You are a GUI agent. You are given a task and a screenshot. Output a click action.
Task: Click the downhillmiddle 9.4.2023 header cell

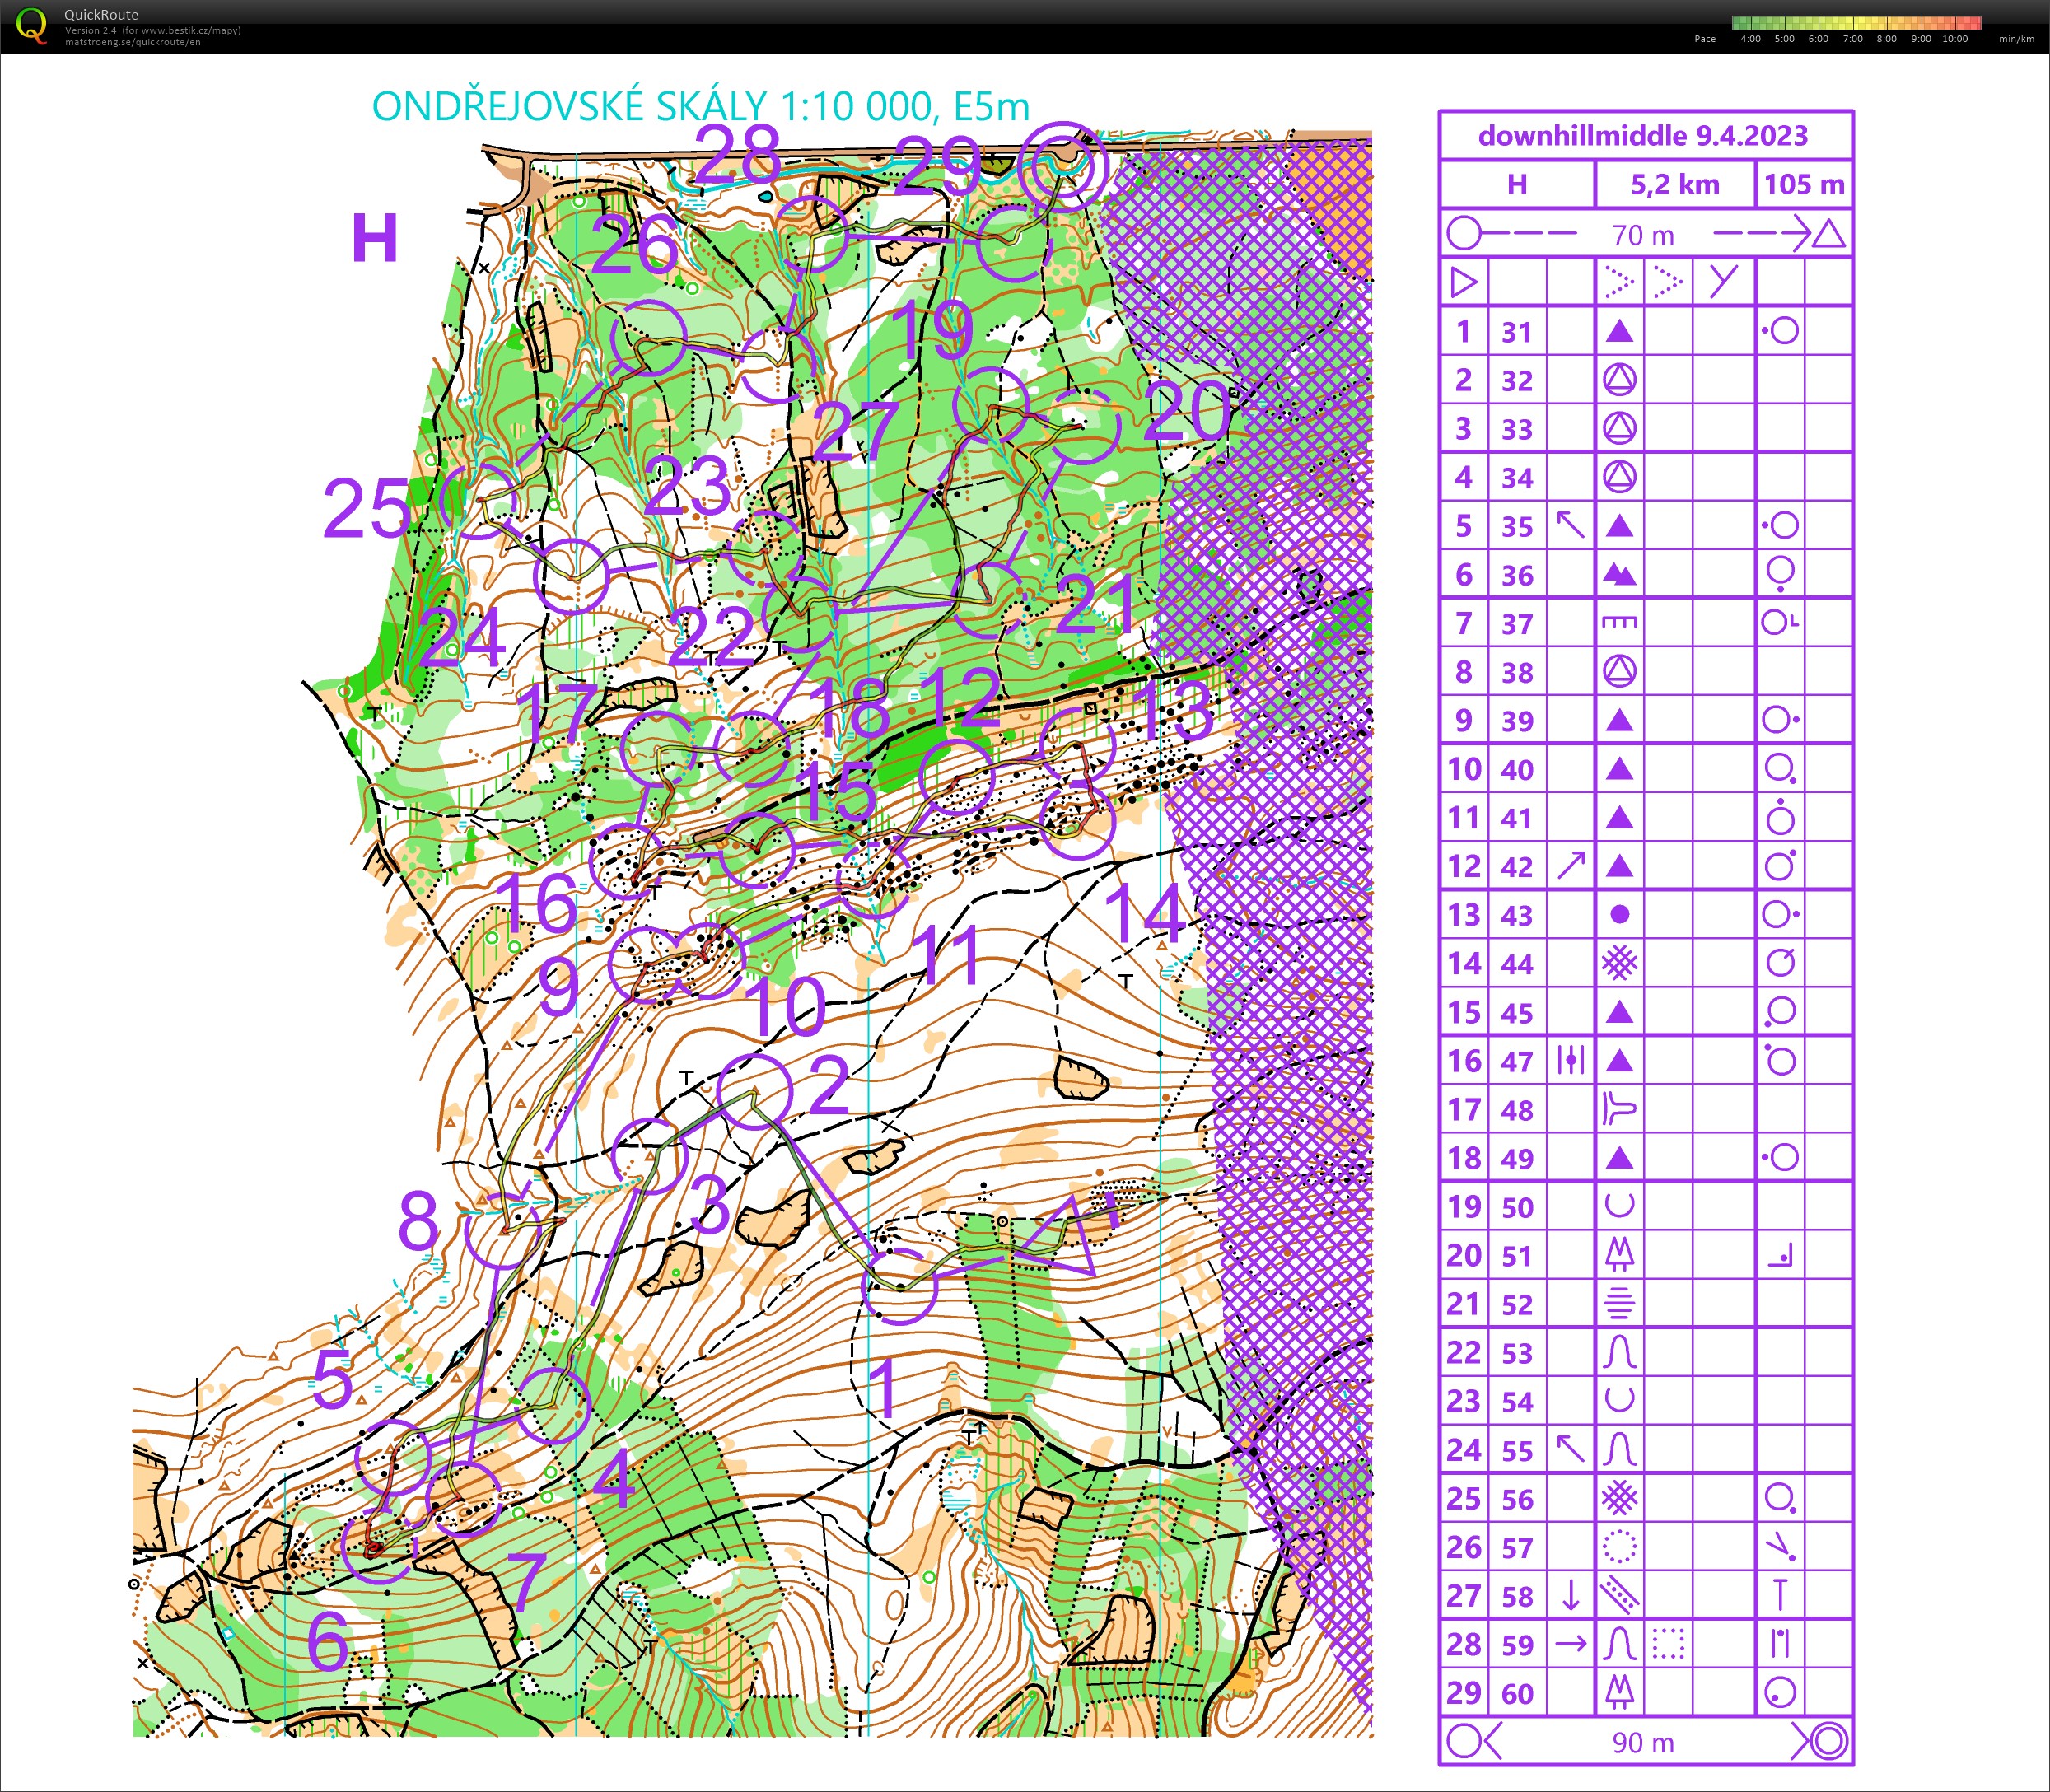click(x=1644, y=135)
